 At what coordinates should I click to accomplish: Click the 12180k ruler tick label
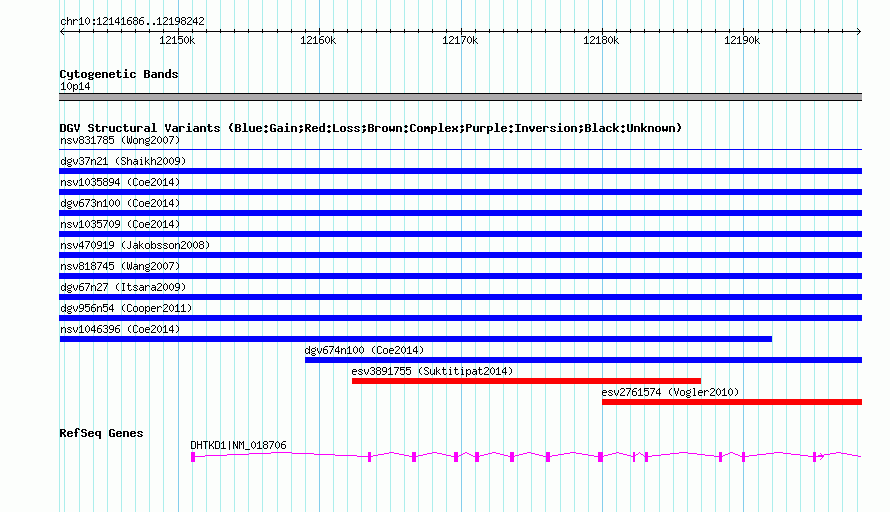[601, 40]
